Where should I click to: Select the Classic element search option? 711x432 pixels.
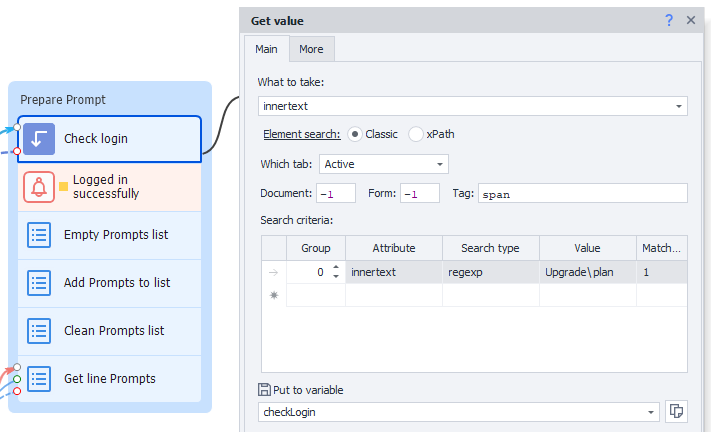point(355,134)
